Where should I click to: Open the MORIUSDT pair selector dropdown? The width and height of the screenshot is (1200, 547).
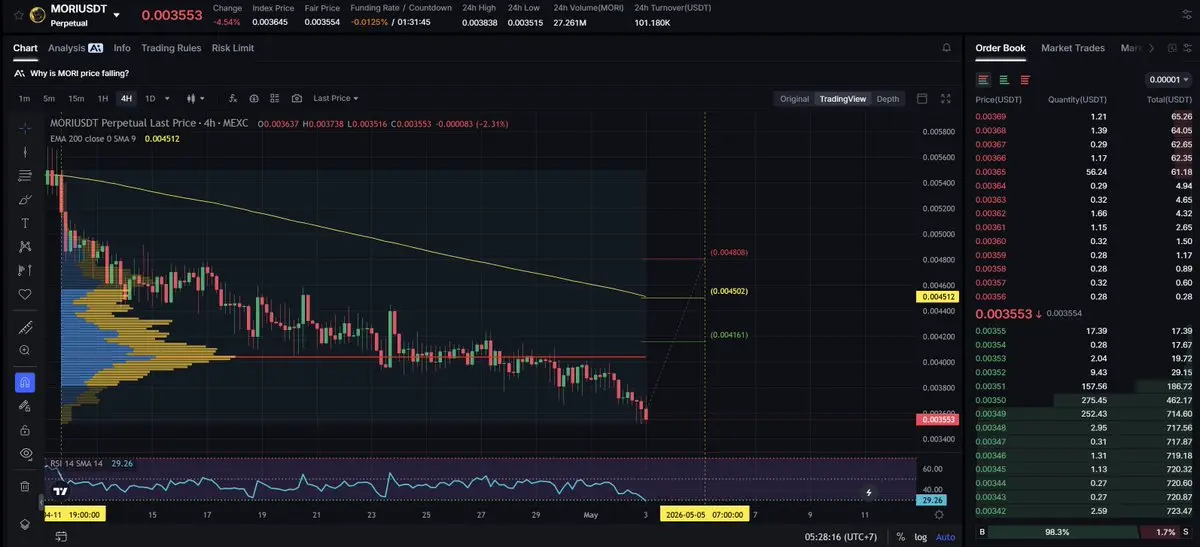[117, 16]
